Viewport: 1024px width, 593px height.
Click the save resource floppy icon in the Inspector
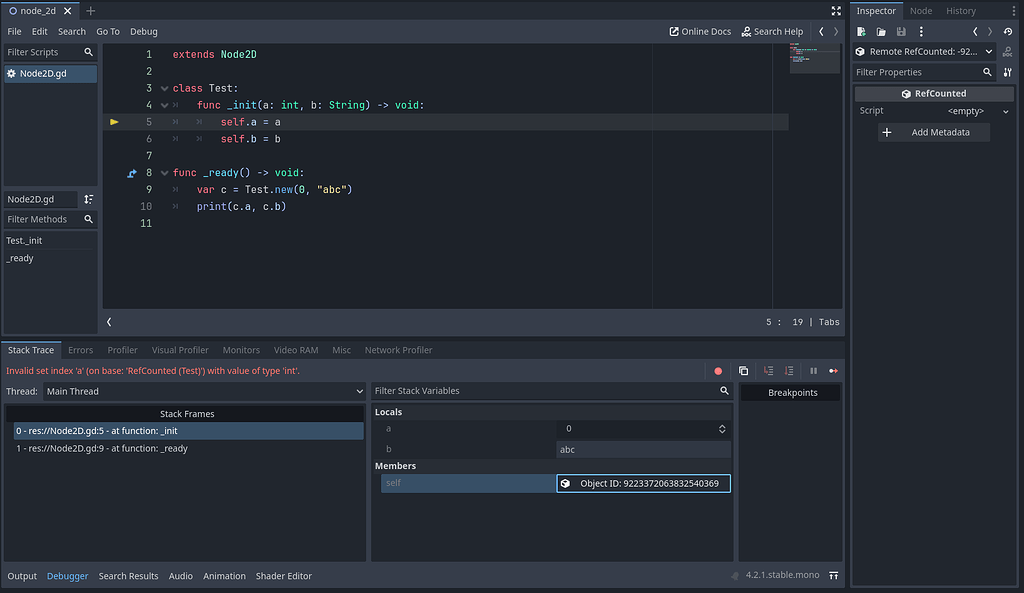pos(901,31)
